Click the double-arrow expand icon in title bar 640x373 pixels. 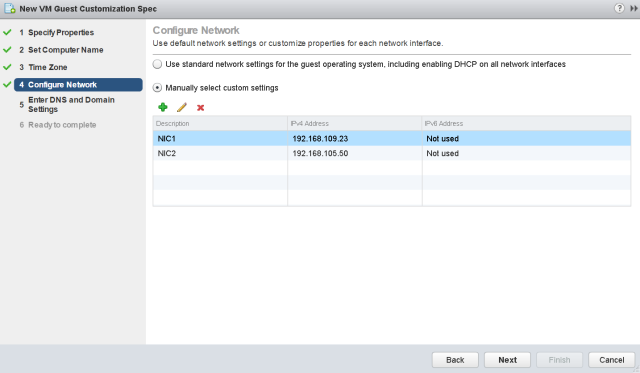pos(633,9)
